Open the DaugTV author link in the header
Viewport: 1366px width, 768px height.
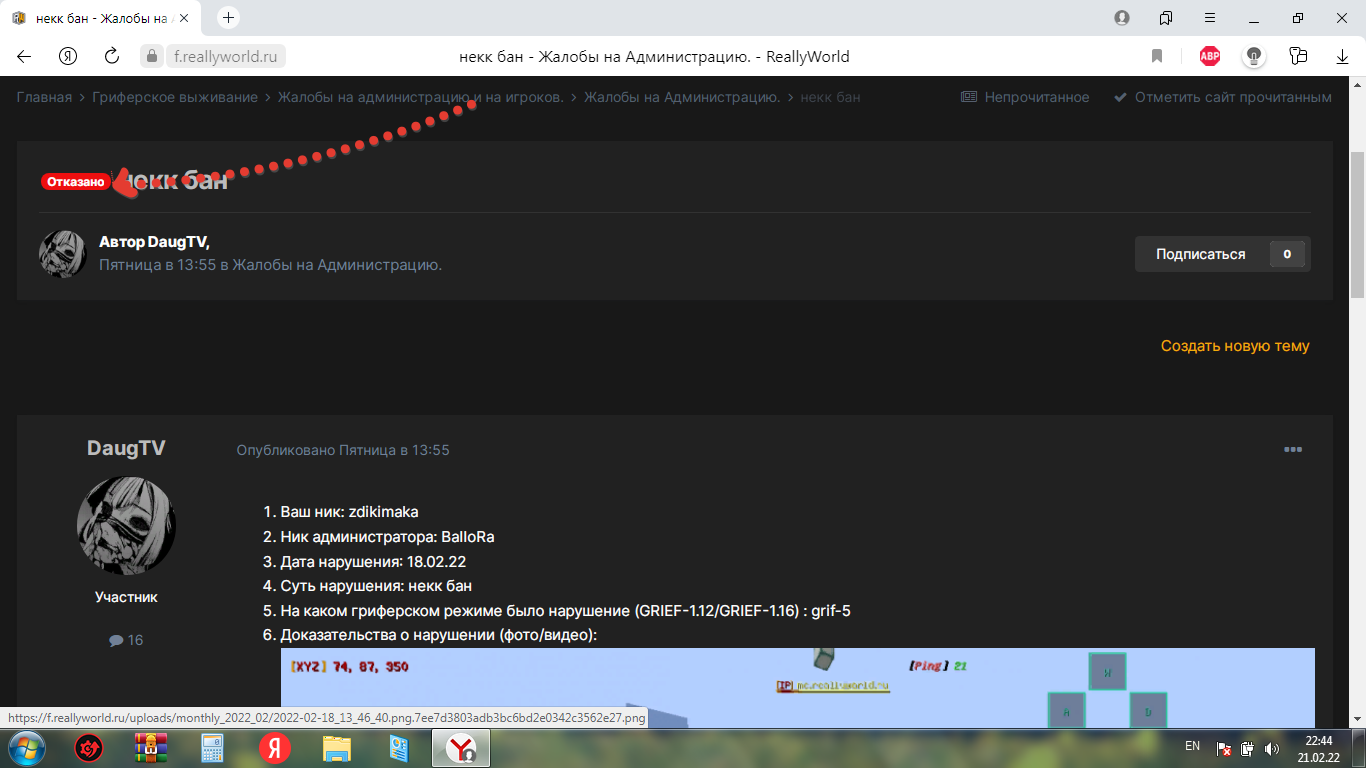177,243
